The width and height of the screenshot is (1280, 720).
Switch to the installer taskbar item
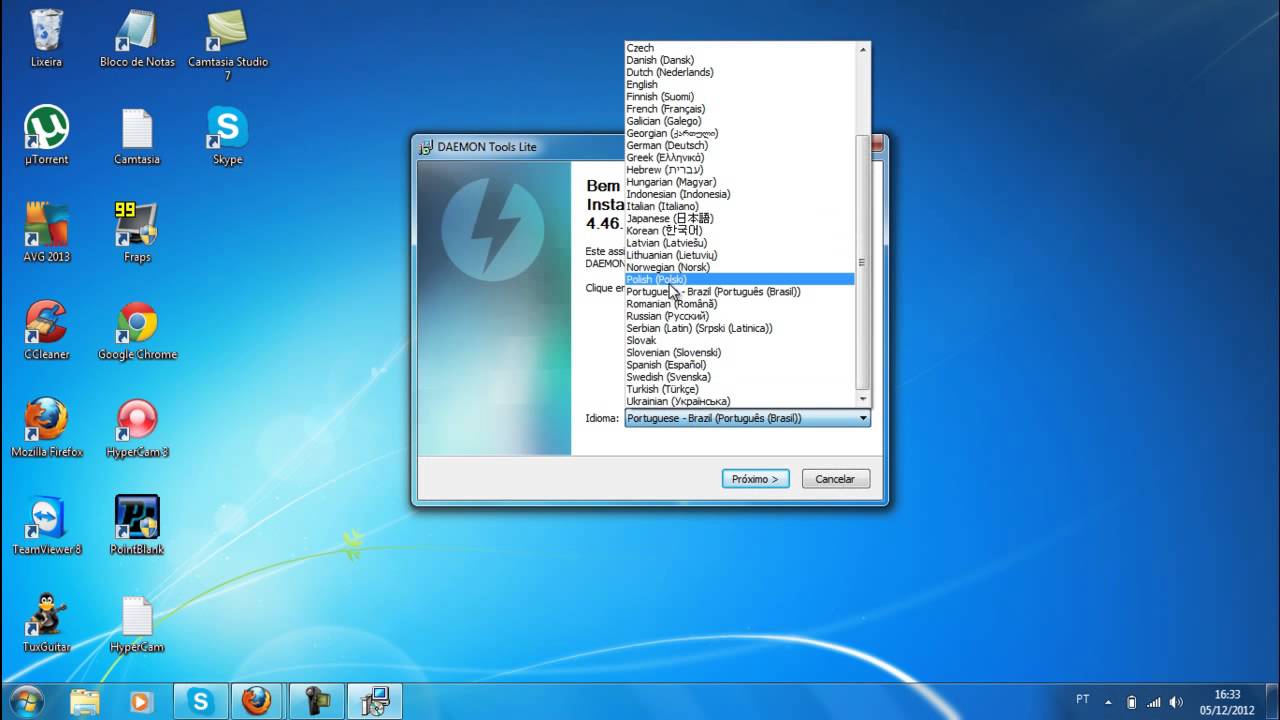pyautogui.click(x=375, y=701)
